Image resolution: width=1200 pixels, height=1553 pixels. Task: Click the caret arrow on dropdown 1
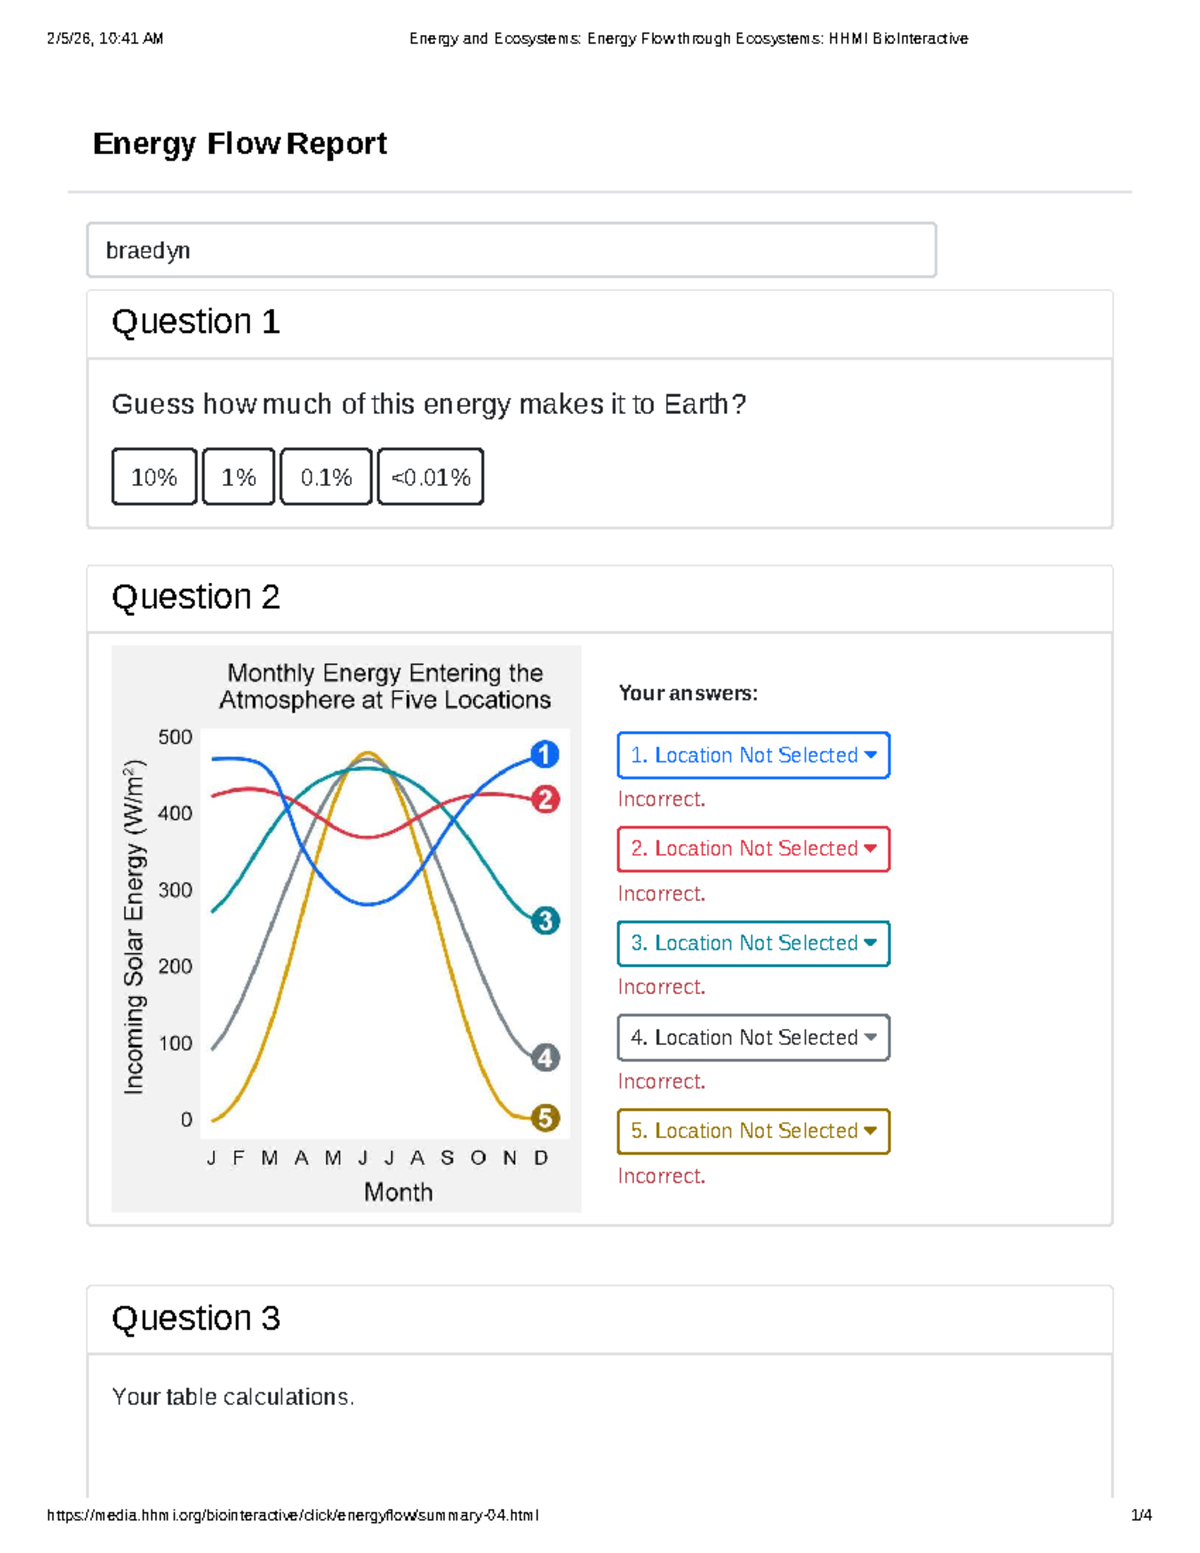(x=870, y=755)
